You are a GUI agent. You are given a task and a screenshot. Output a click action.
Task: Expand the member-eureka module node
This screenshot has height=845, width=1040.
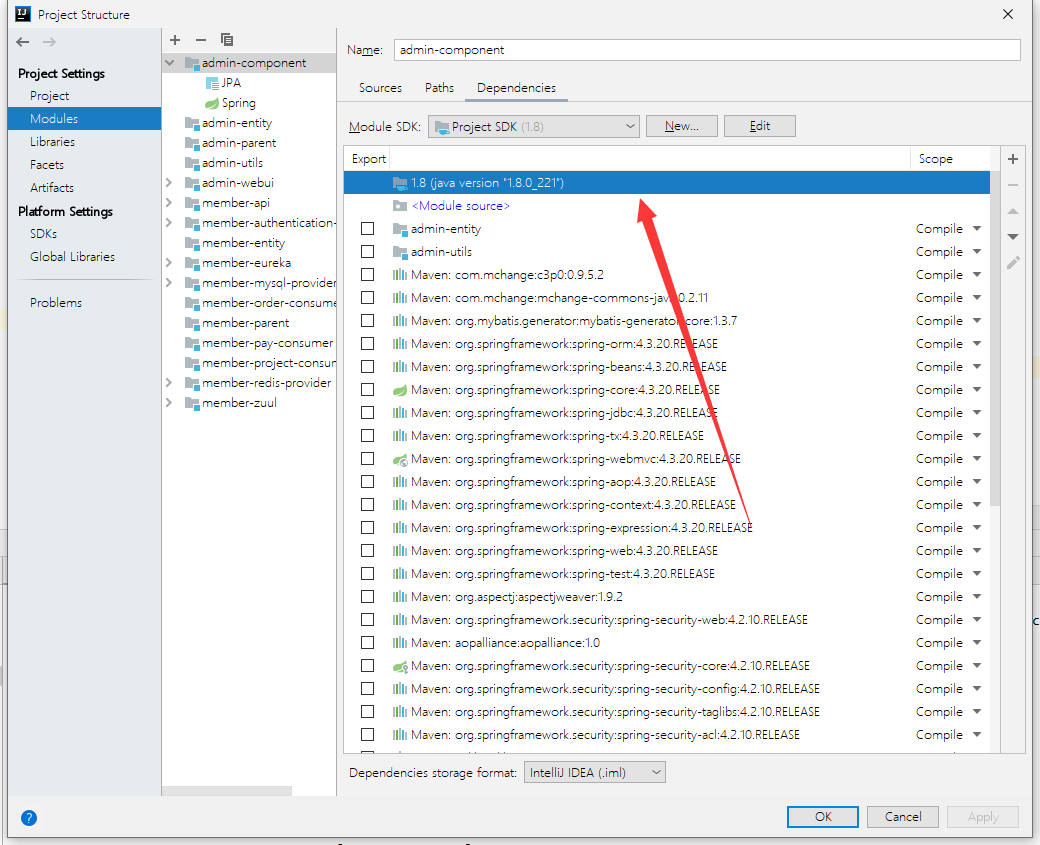coord(169,263)
